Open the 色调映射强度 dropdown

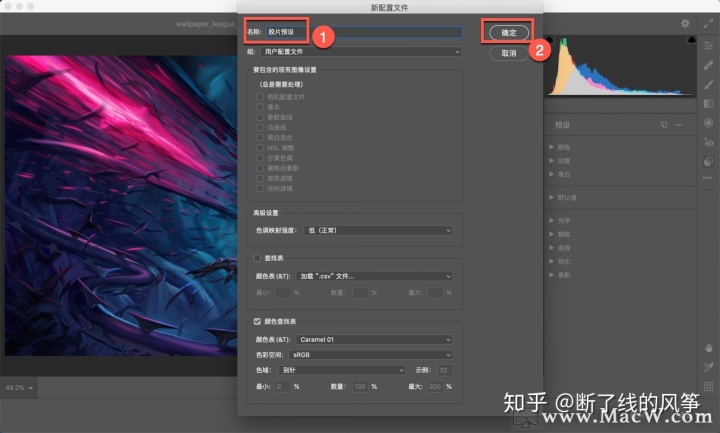coord(378,231)
